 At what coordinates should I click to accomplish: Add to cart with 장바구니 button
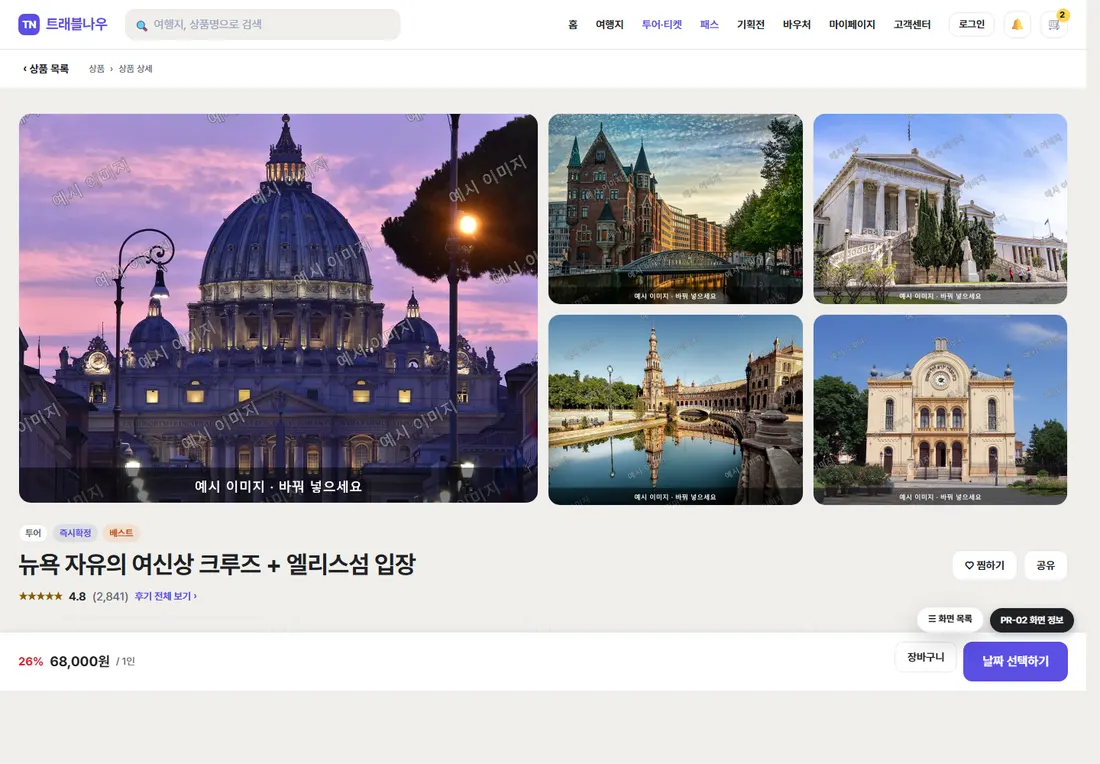tap(925, 657)
